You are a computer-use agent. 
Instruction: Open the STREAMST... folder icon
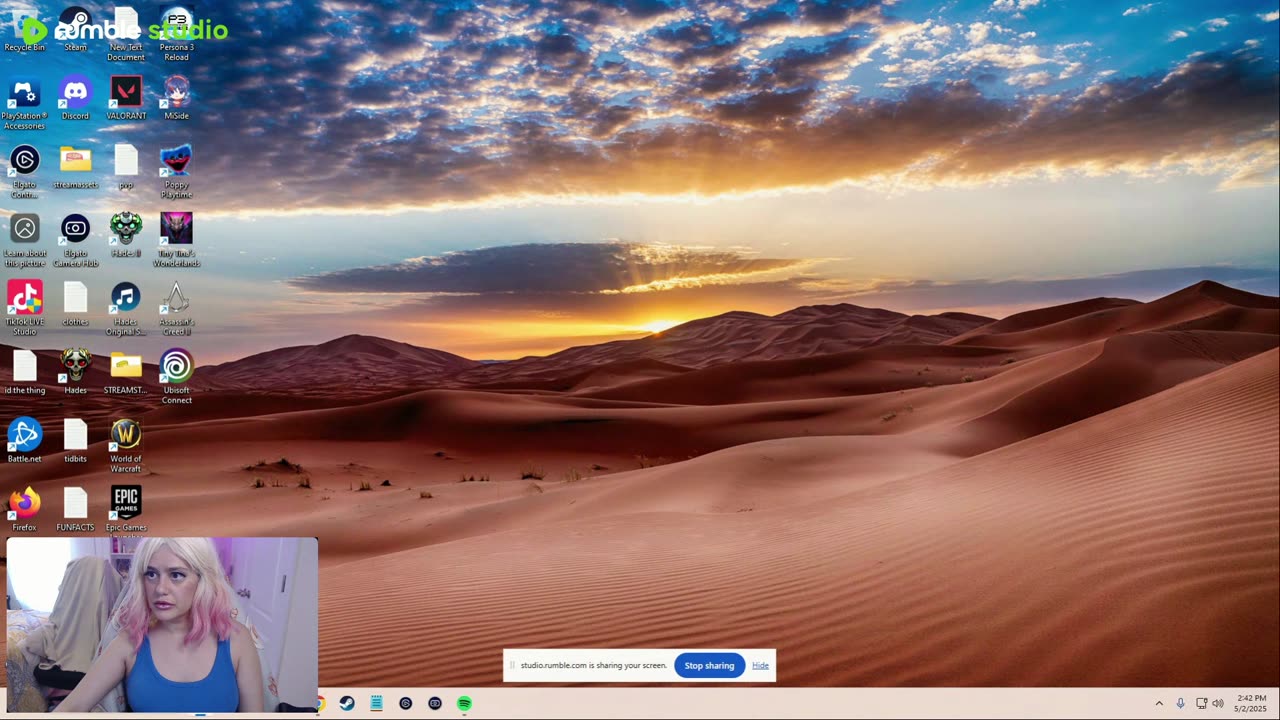coord(126,373)
